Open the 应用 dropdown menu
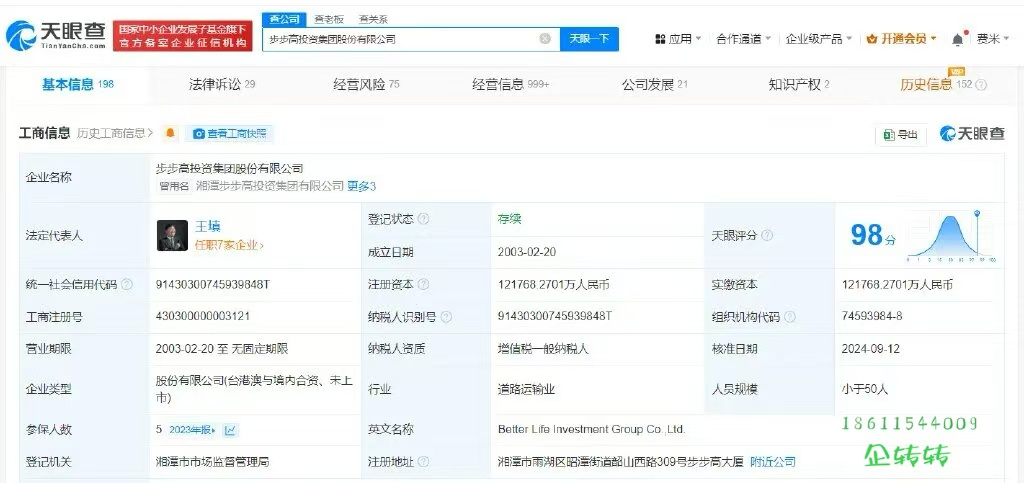This screenshot has height=483, width=1024. [x=679, y=39]
